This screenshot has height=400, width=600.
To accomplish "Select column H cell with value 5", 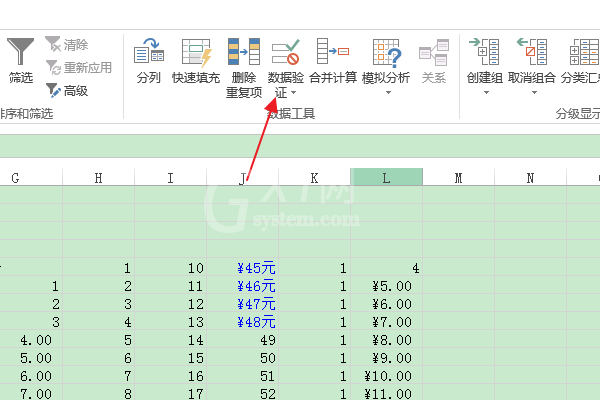I will pos(99,340).
